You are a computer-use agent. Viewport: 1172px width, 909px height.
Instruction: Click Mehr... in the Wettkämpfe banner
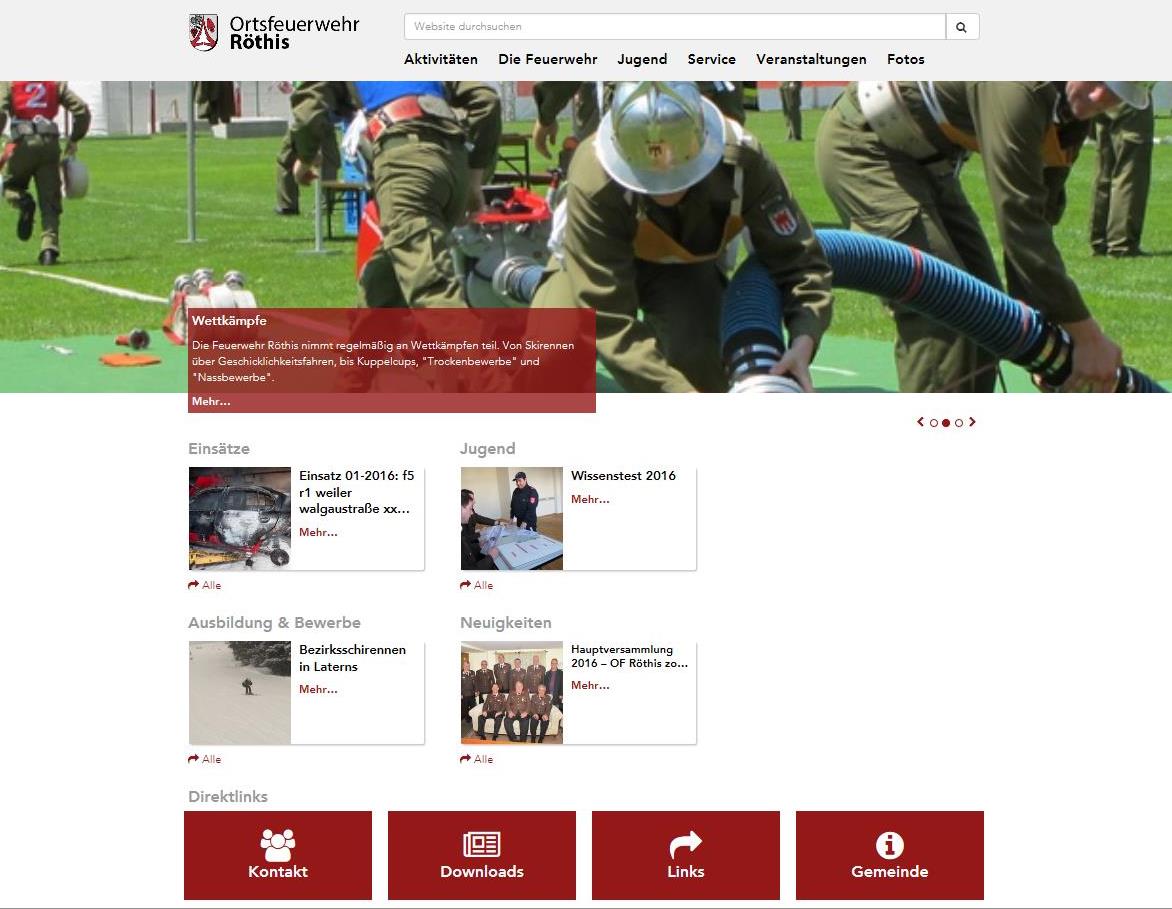[211, 401]
